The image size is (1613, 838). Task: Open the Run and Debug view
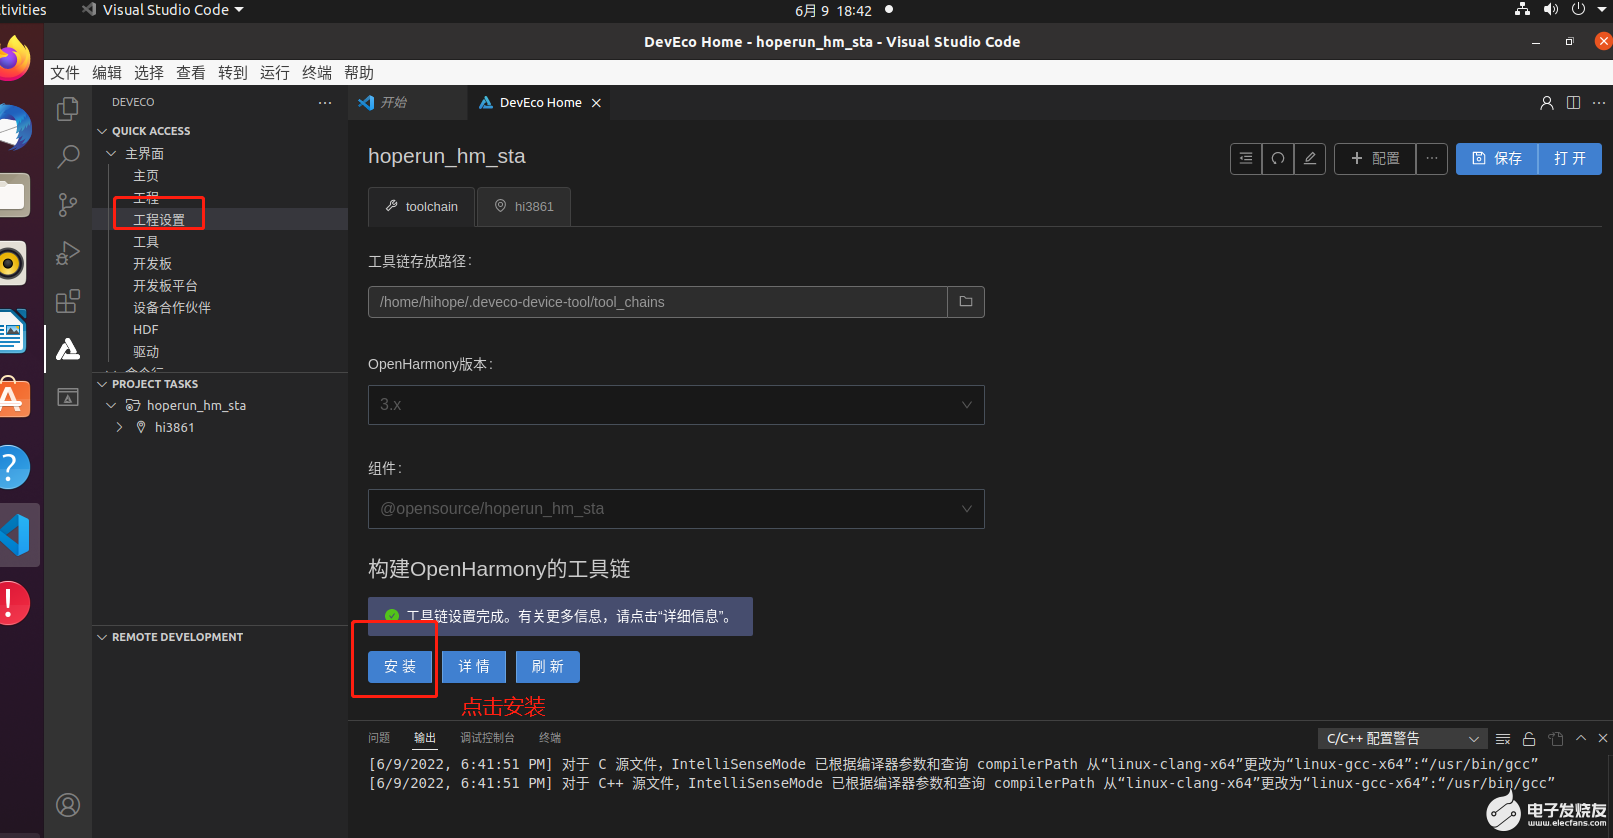click(68, 253)
